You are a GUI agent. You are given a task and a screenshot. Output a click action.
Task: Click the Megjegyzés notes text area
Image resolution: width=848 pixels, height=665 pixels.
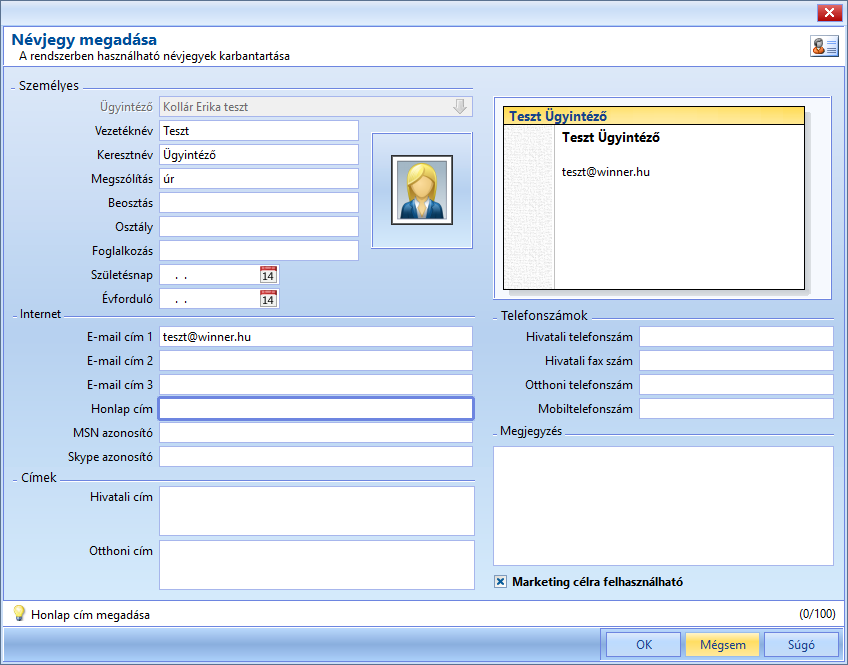[x=663, y=506]
